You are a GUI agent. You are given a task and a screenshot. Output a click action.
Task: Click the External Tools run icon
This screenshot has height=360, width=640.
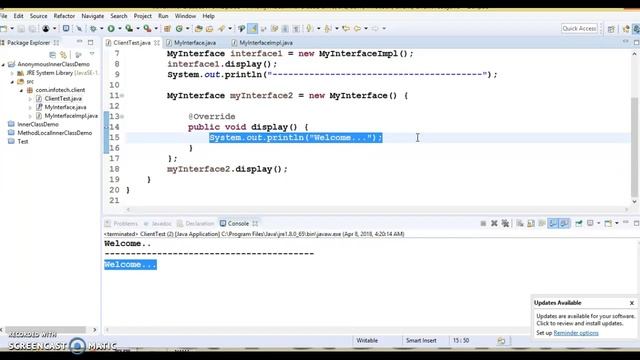[147, 29]
